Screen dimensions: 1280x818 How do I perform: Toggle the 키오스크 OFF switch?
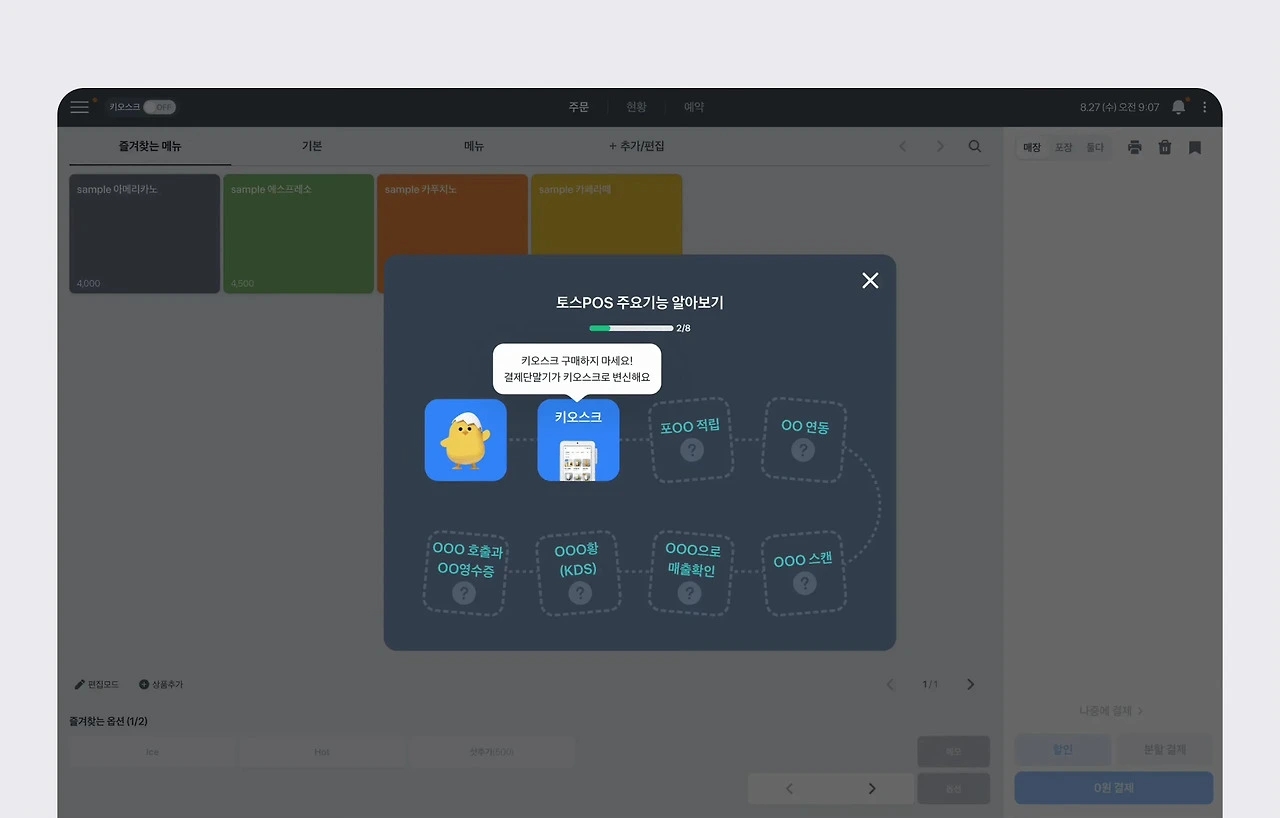pos(159,107)
